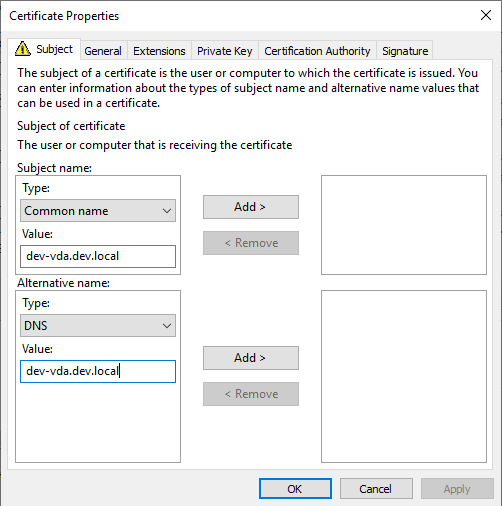The height and width of the screenshot is (506, 502).
Task: Add the DNS alternative name value
Action: point(251,358)
